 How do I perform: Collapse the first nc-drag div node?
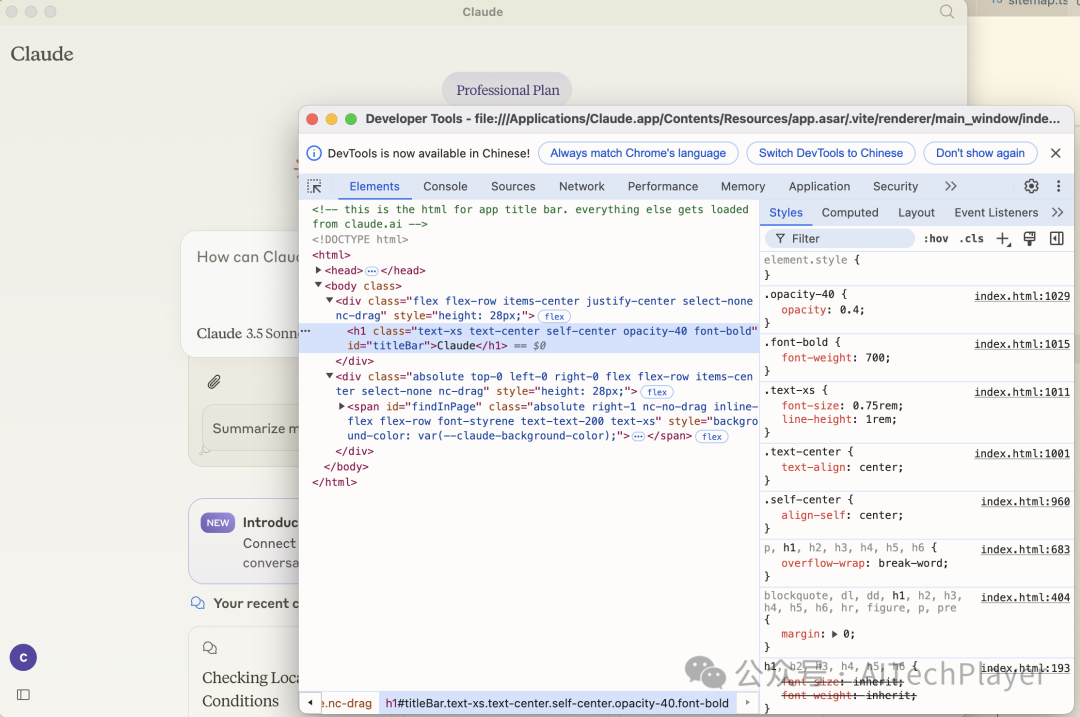click(329, 300)
